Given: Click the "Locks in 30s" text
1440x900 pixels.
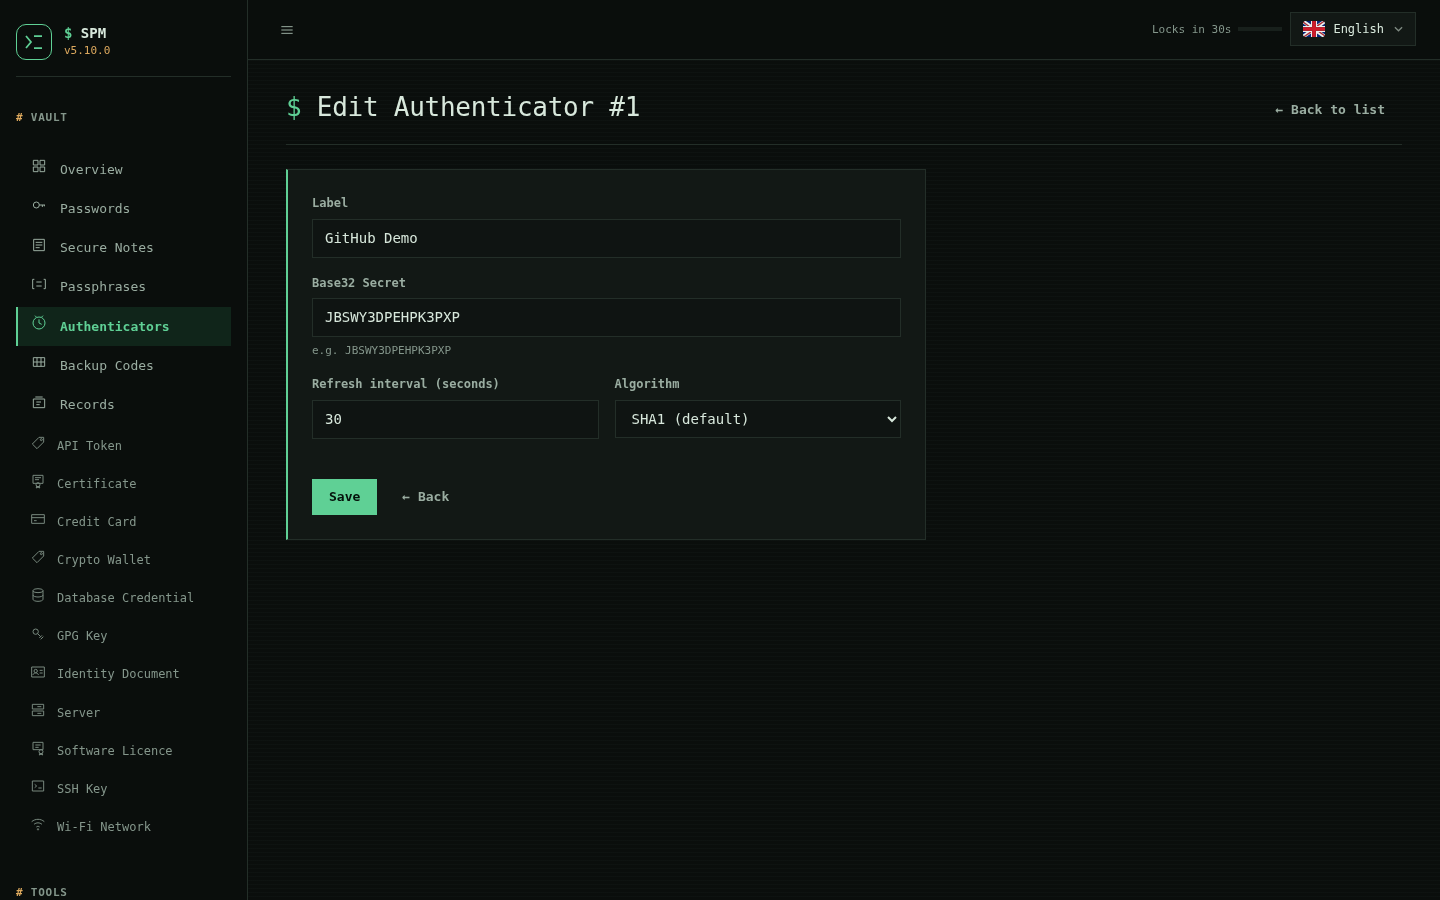Looking at the screenshot, I should tap(1191, 30).
